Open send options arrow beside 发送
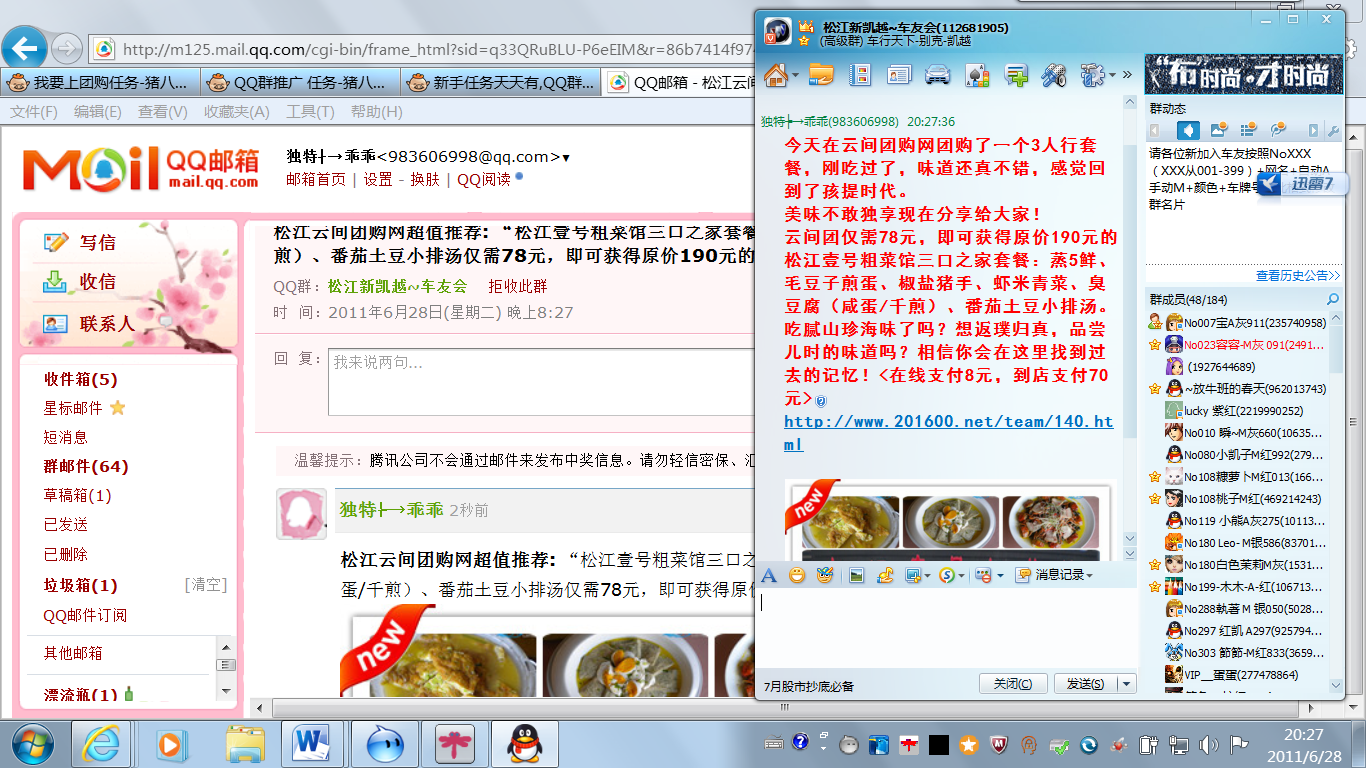Viewport: 1366px width, 768px height. [x=1126, y=684]
